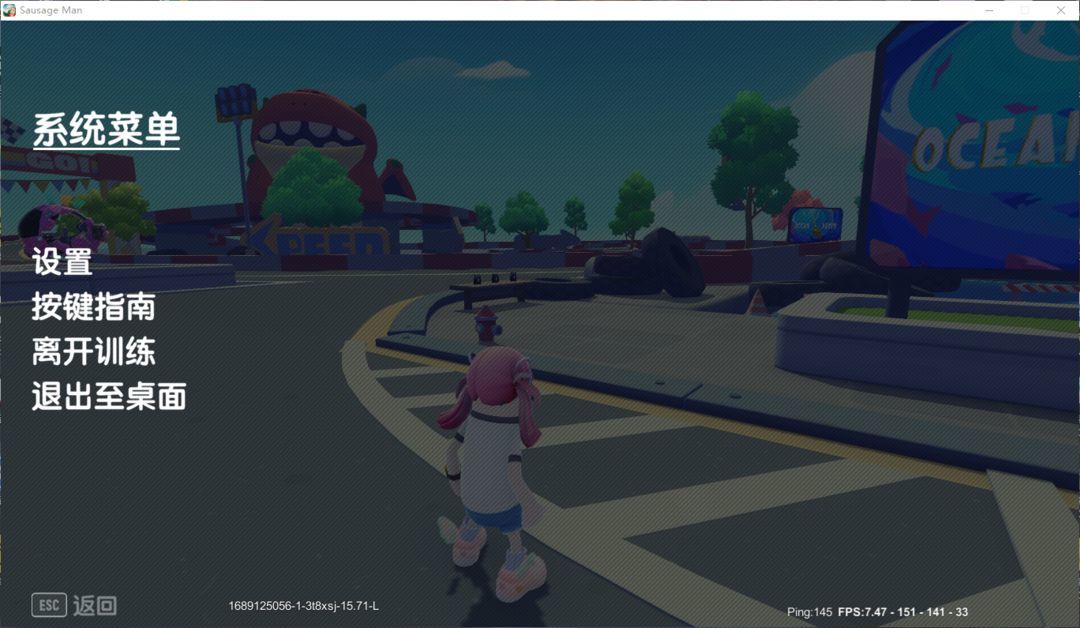The height and width of the screenshot is (628, 1080).
Task: Click the FPS:7.47 counter text
Action: (x=903, y=612)
